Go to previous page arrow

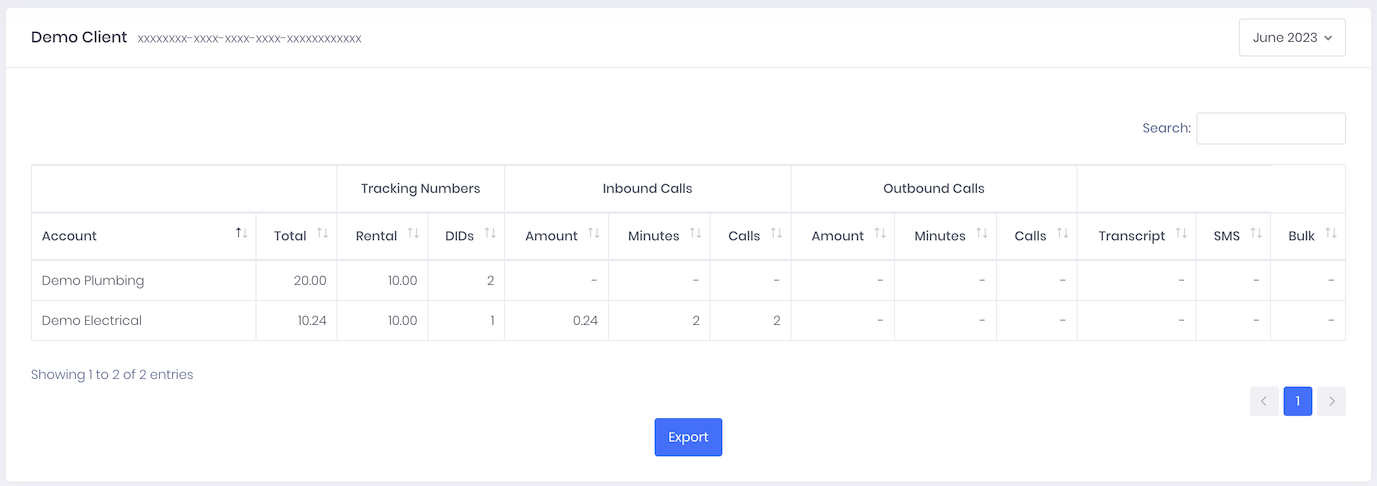[x=1264, y=401]
